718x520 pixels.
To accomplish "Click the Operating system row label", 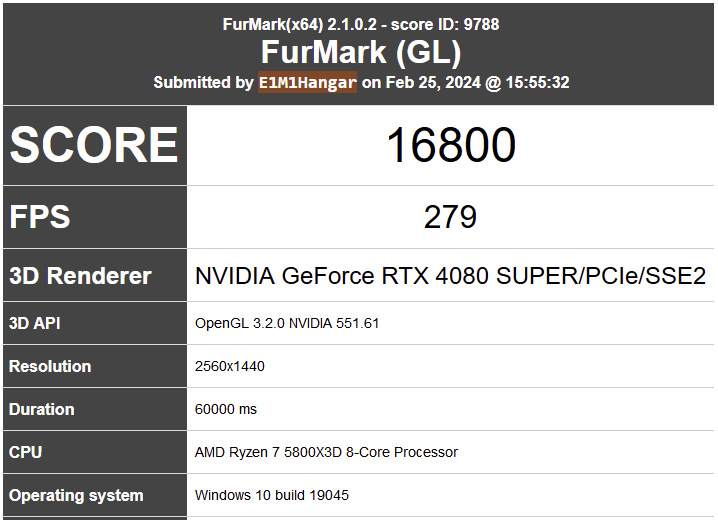I will 95,495.
